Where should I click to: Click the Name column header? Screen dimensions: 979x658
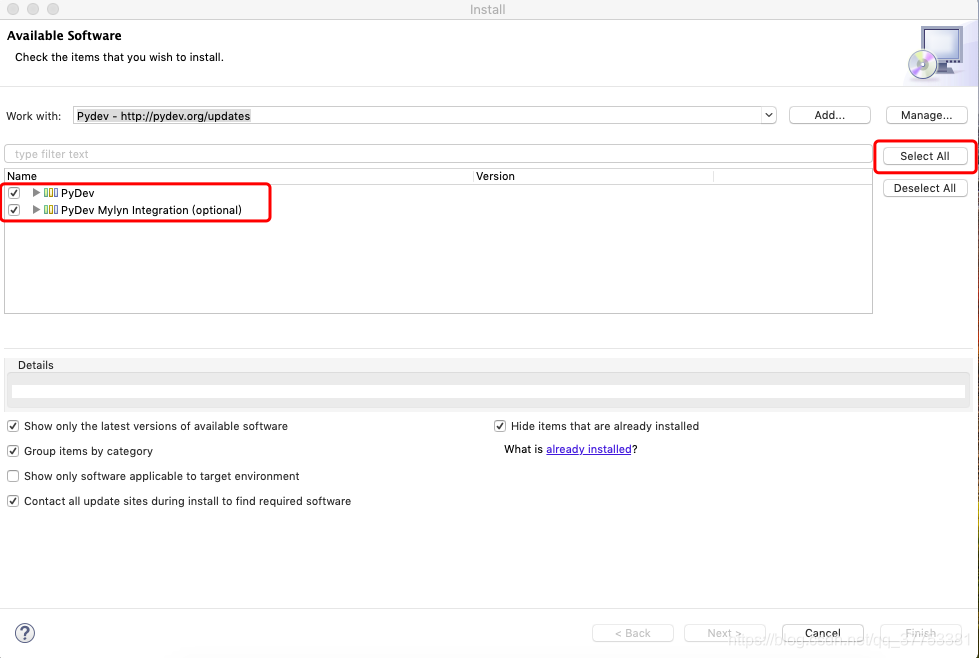239,177
